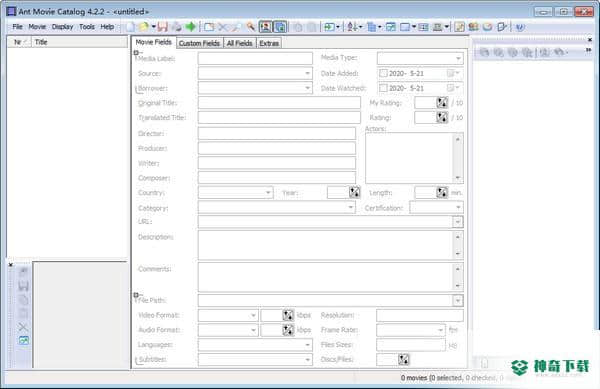
Task: Open the Display menu
Action: [x=62, y=27]
